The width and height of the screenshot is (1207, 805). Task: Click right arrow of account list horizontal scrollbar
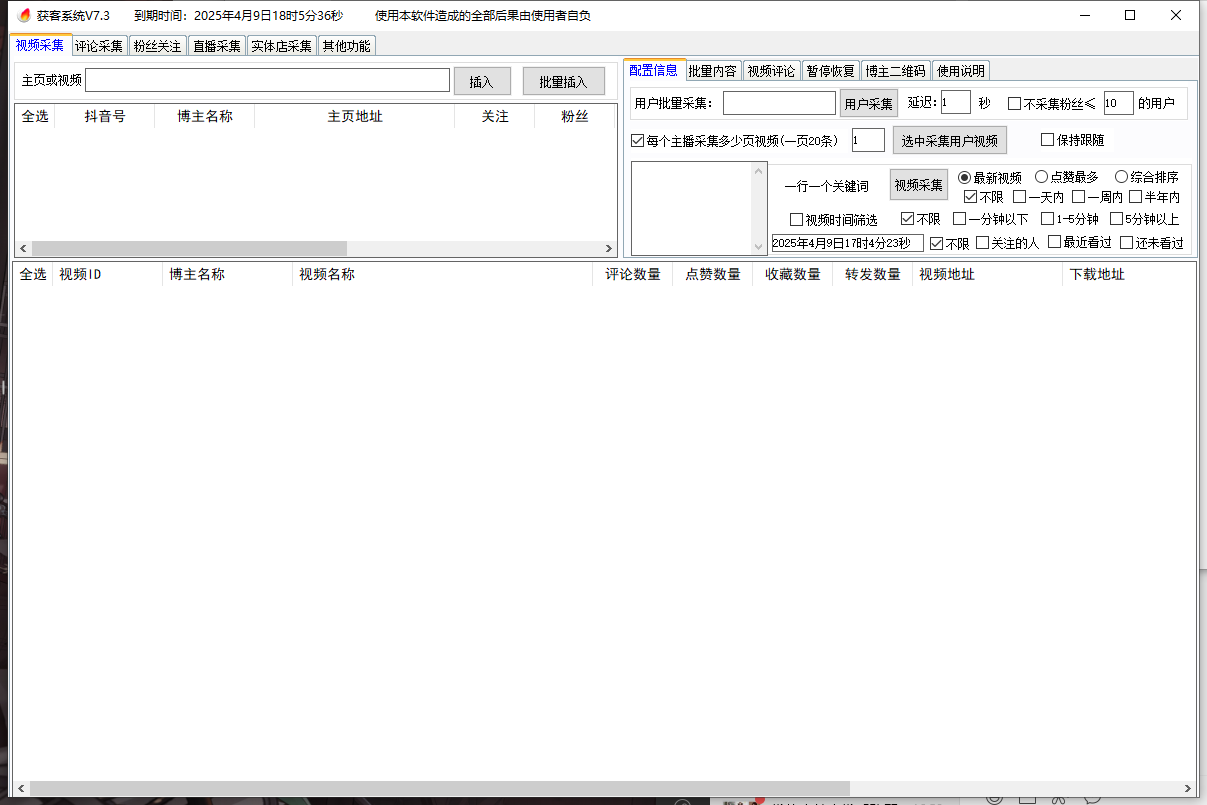point(609,248)
